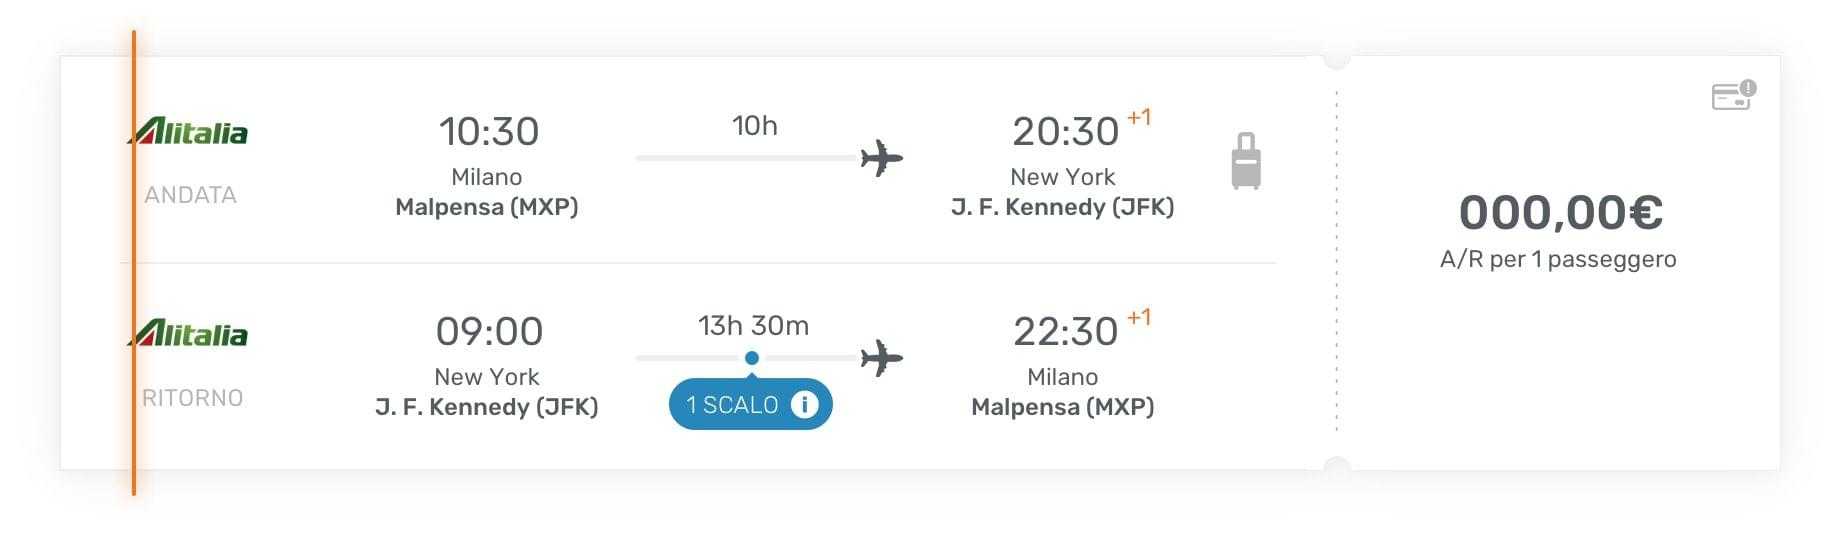1840x534 pixels.
Task: Click the 13h 30m return duration label
Action: [753, 326]
